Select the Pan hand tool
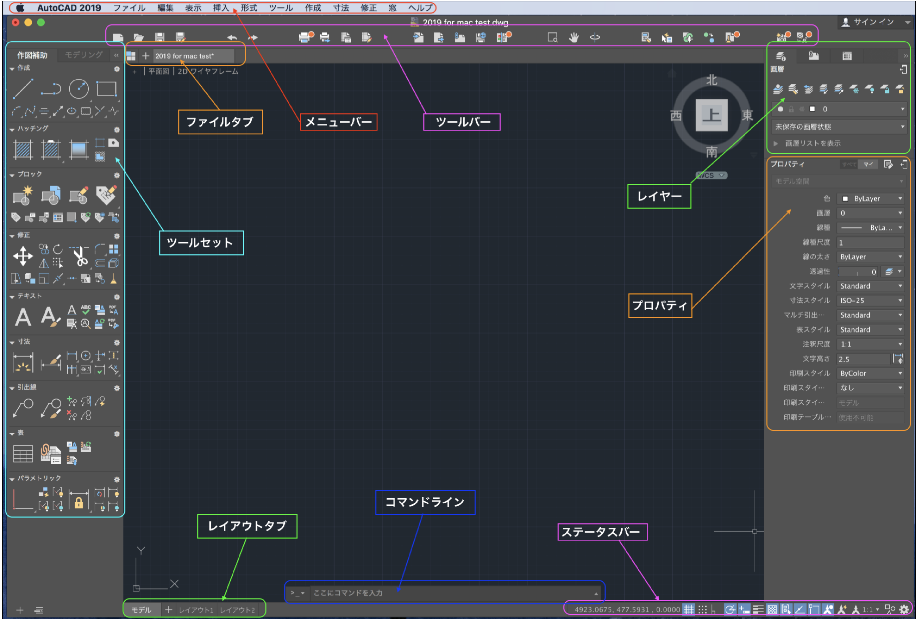Screen dimensions: 918x619 pyautogui.click(x=574, y=37)
